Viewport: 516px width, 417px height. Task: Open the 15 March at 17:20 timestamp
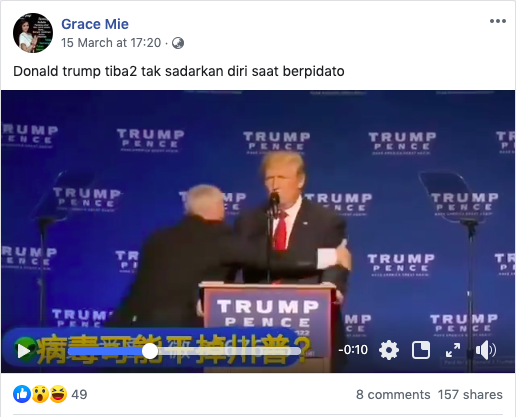coord(111,43)
